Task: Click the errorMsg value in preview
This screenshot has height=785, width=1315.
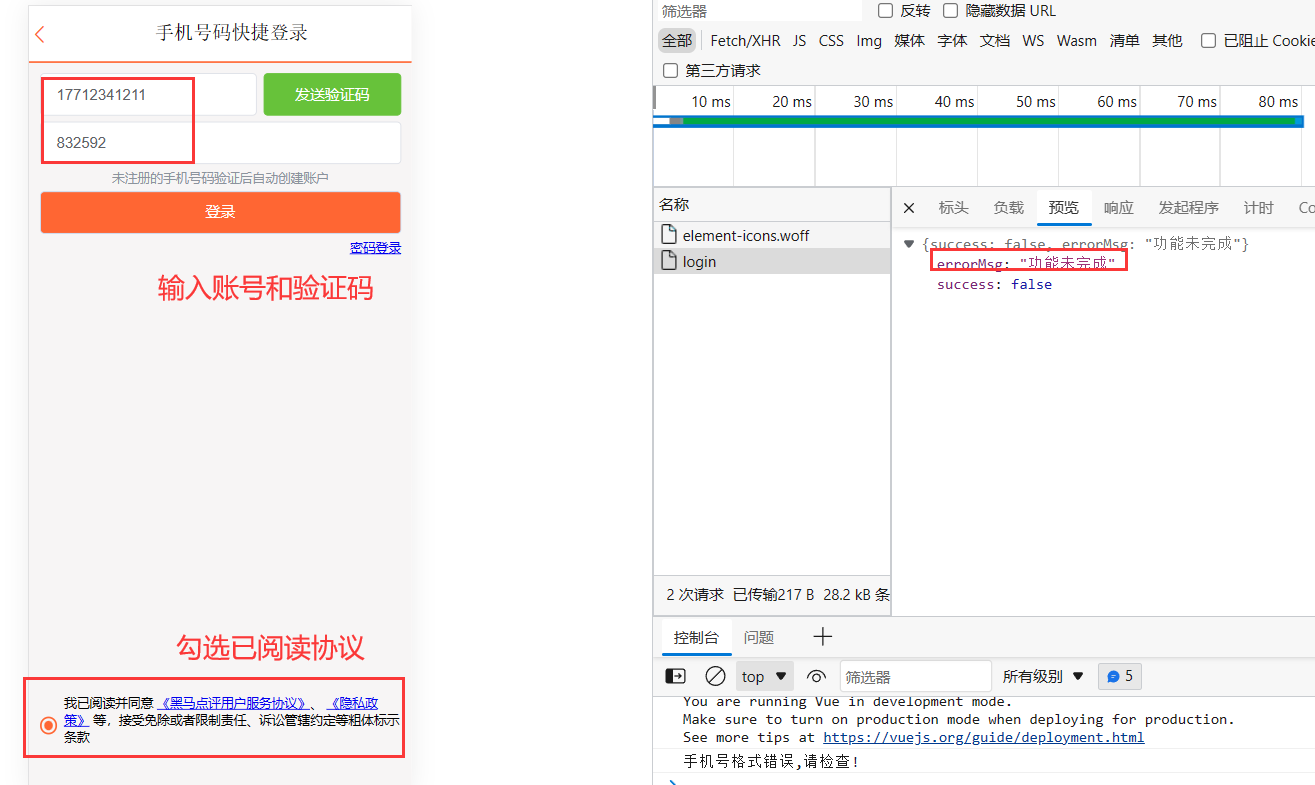Action: 1067,263
